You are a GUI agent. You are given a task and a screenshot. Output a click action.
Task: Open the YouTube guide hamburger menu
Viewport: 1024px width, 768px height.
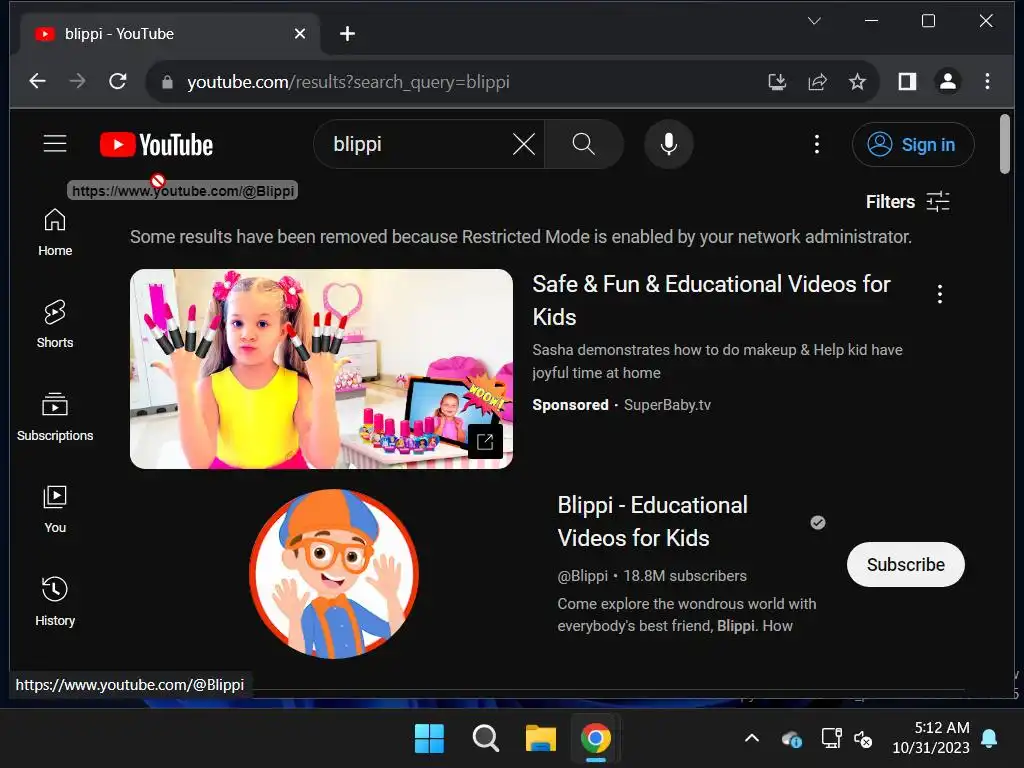(55, 144)
